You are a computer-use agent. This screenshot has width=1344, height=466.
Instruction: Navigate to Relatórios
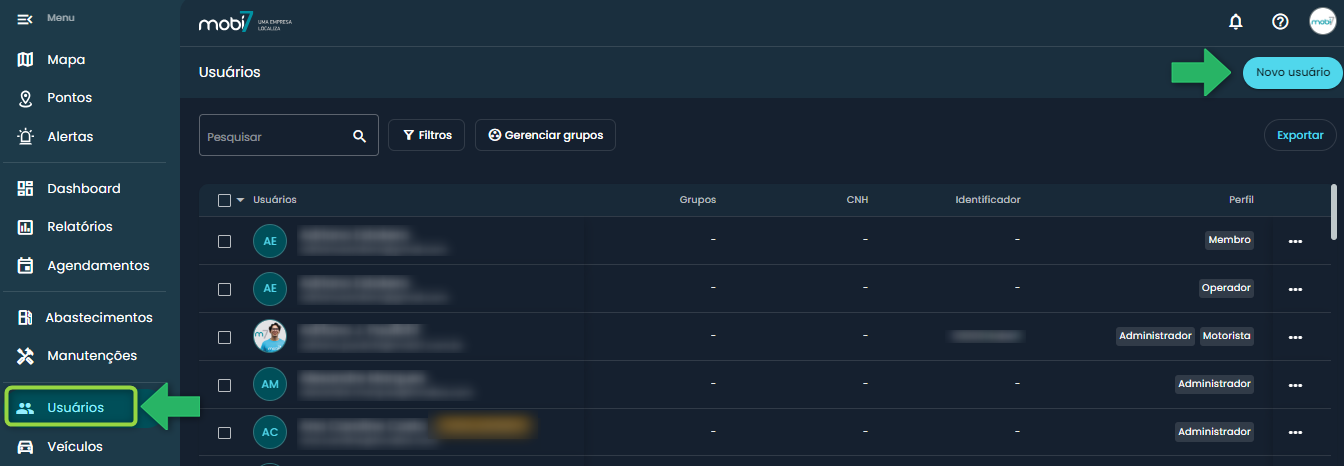pos(79,226)
